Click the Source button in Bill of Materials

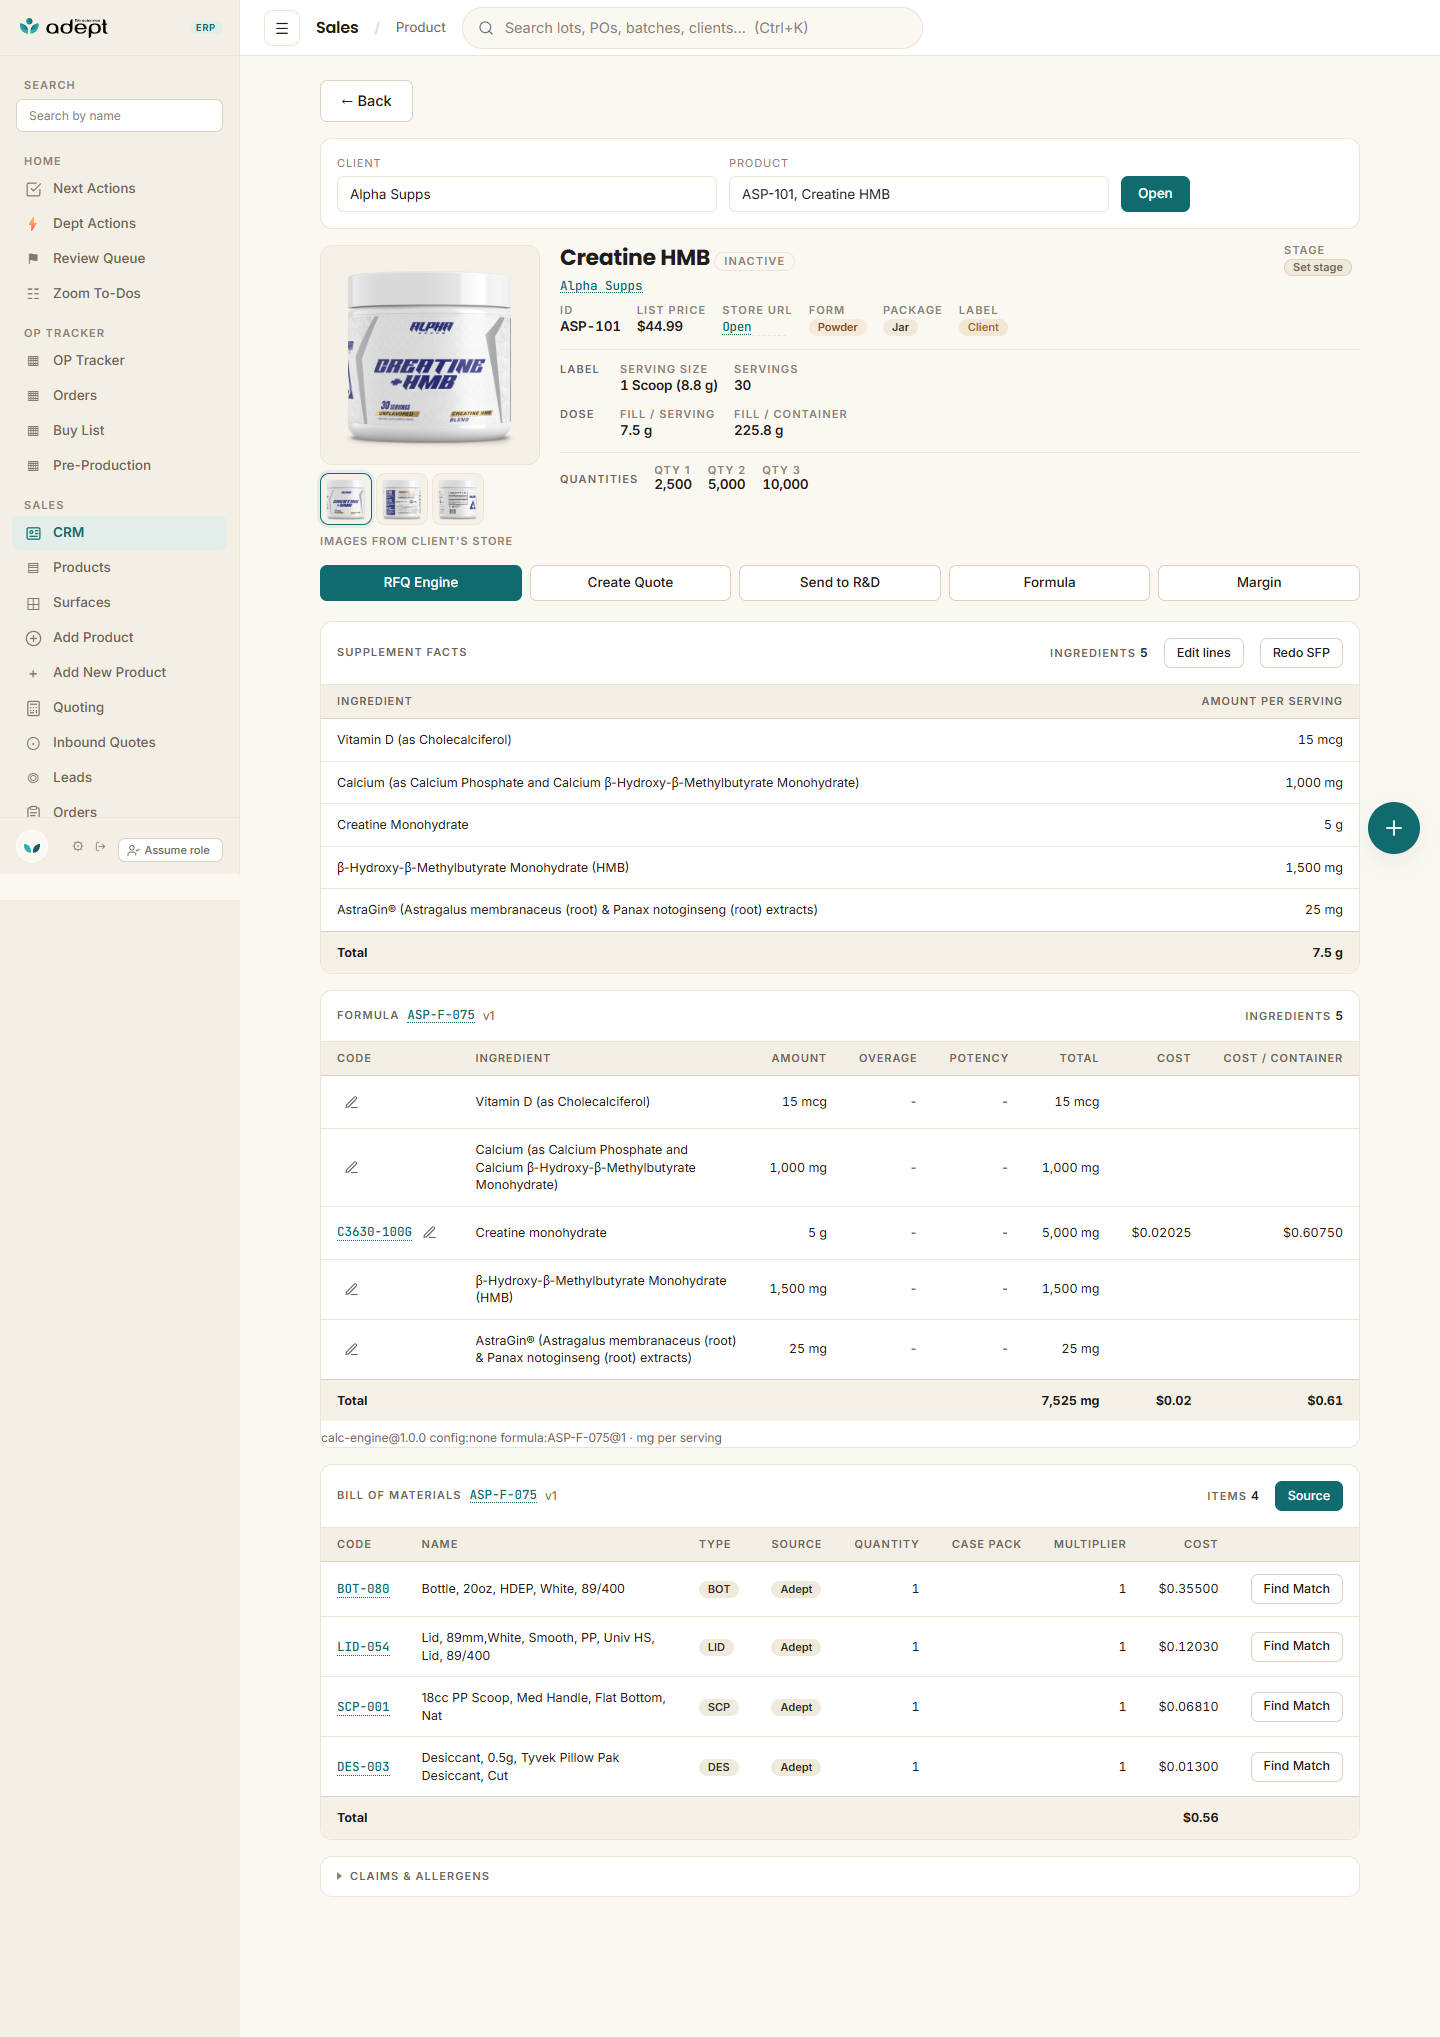pyautogui.click(x=1309, y=1496)
